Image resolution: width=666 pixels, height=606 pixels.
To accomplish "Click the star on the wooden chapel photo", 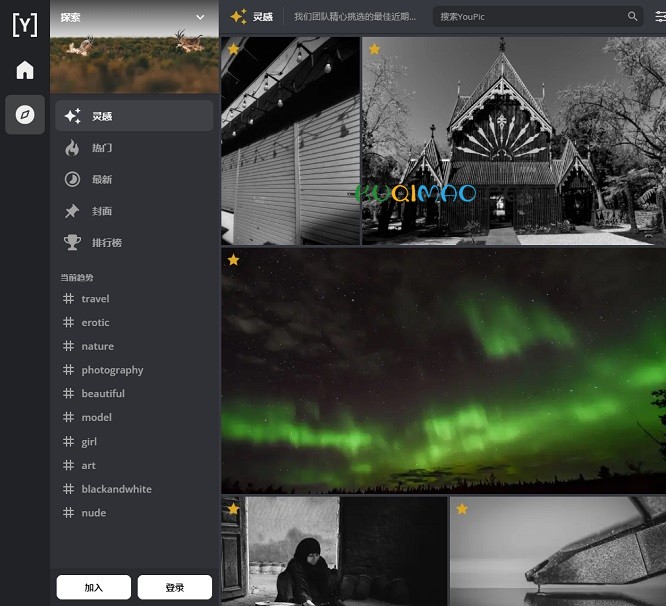I will 374,49.
